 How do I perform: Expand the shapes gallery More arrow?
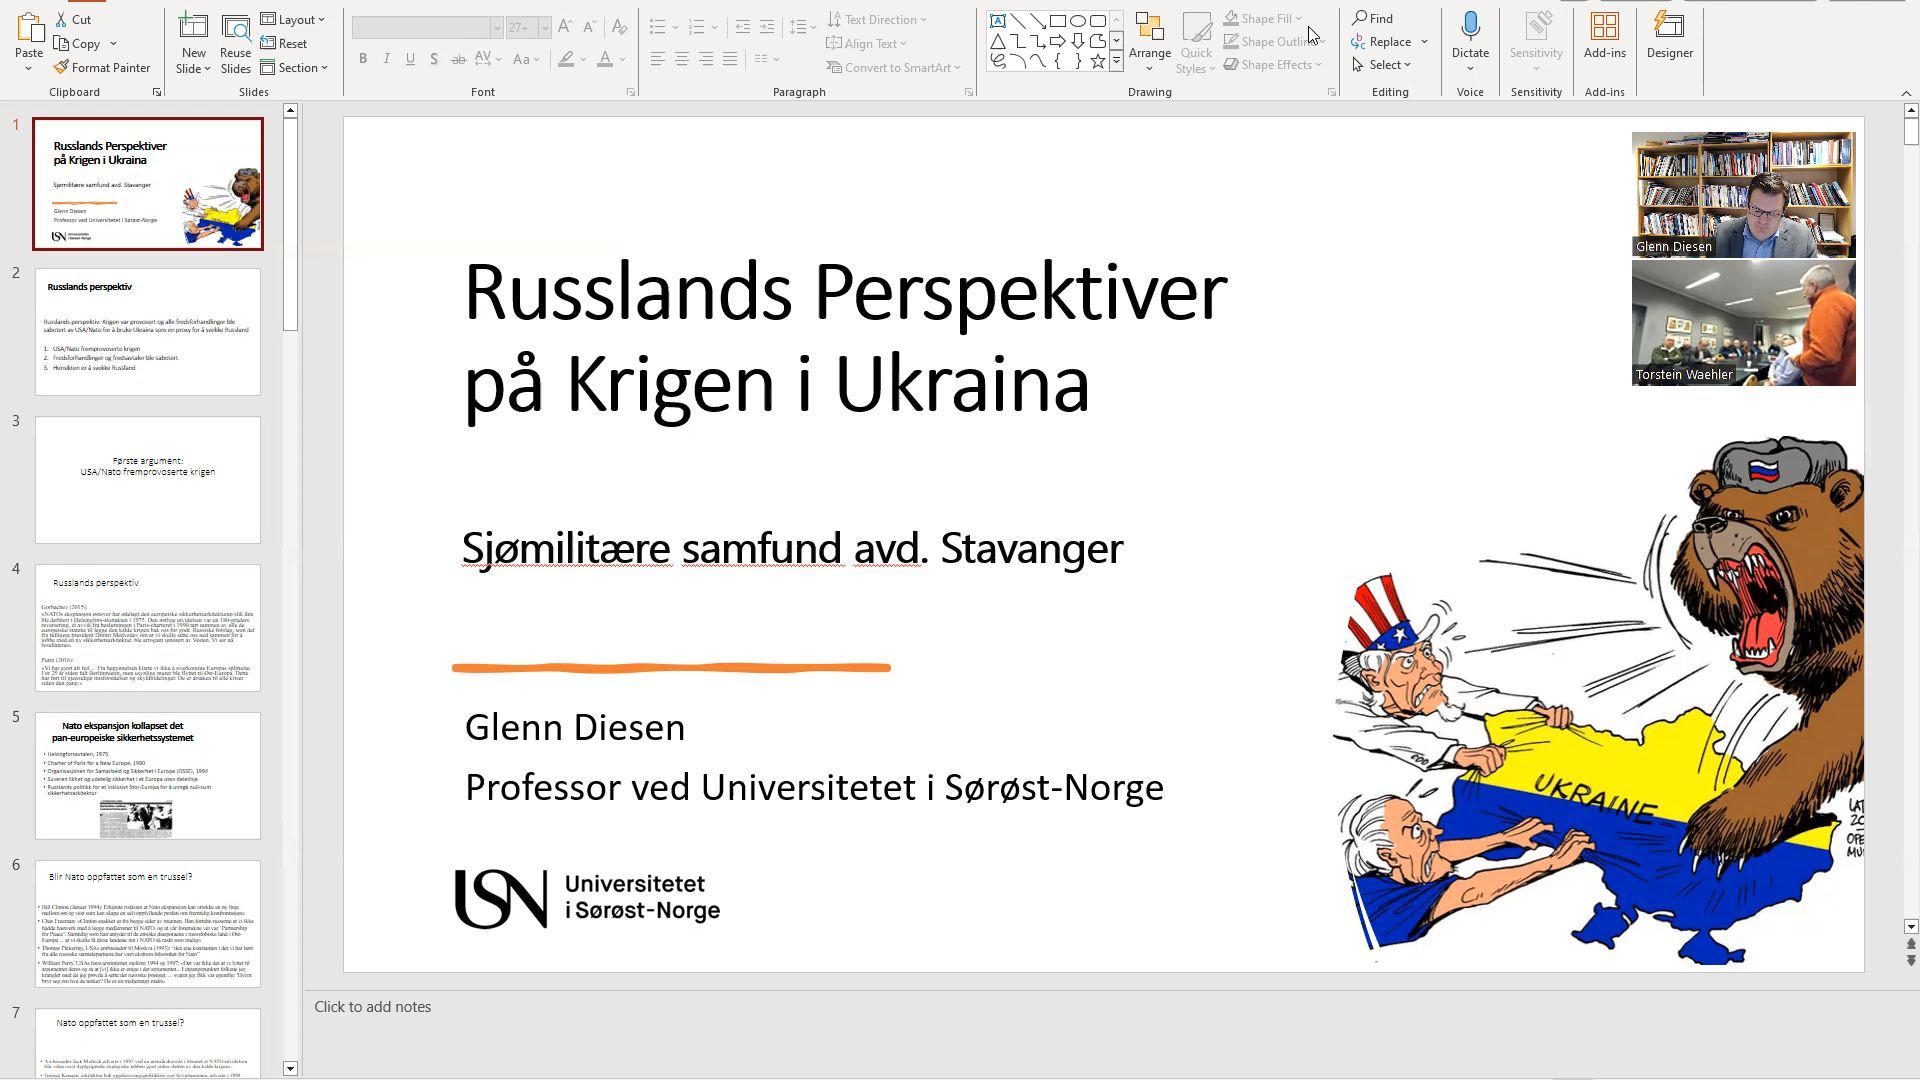1116,61
